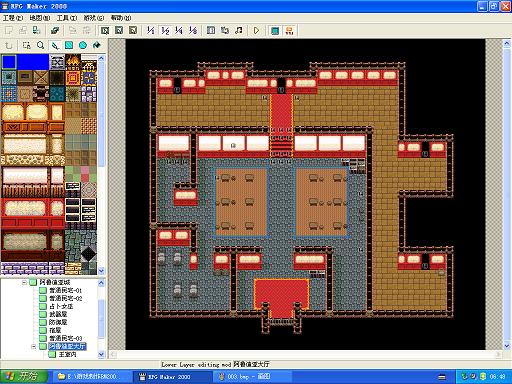This screenshot has width=512, height=384.
Task: Click the map view vertical scroll-up arrow
Action: [x=506, y=43]
